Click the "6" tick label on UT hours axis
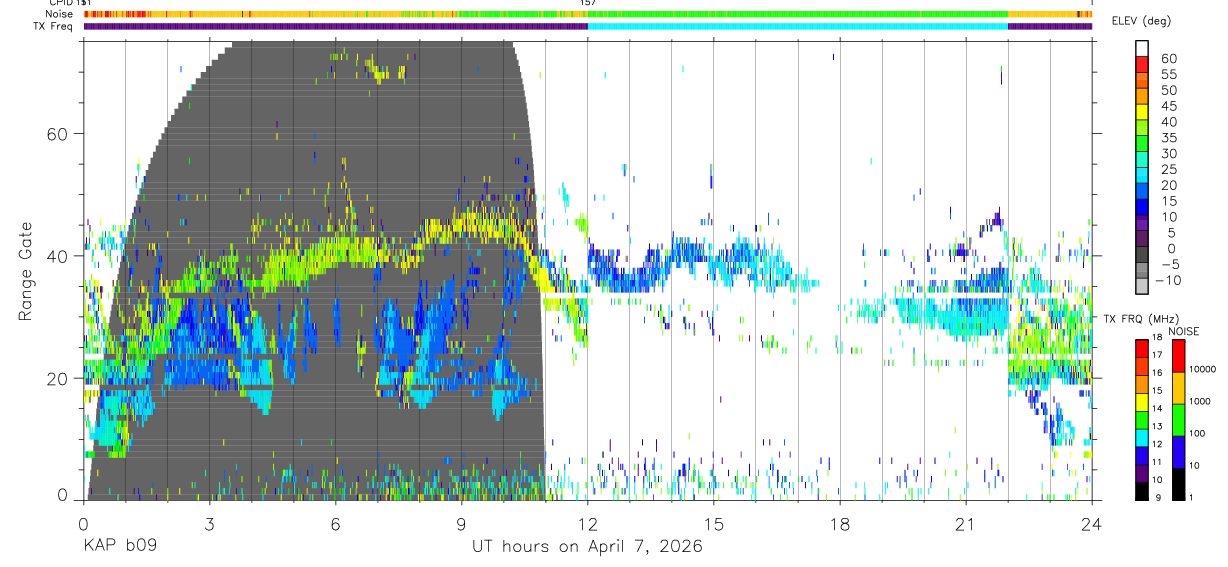Viewport: 1228px width, 567px height. click(x=335, y=523)
